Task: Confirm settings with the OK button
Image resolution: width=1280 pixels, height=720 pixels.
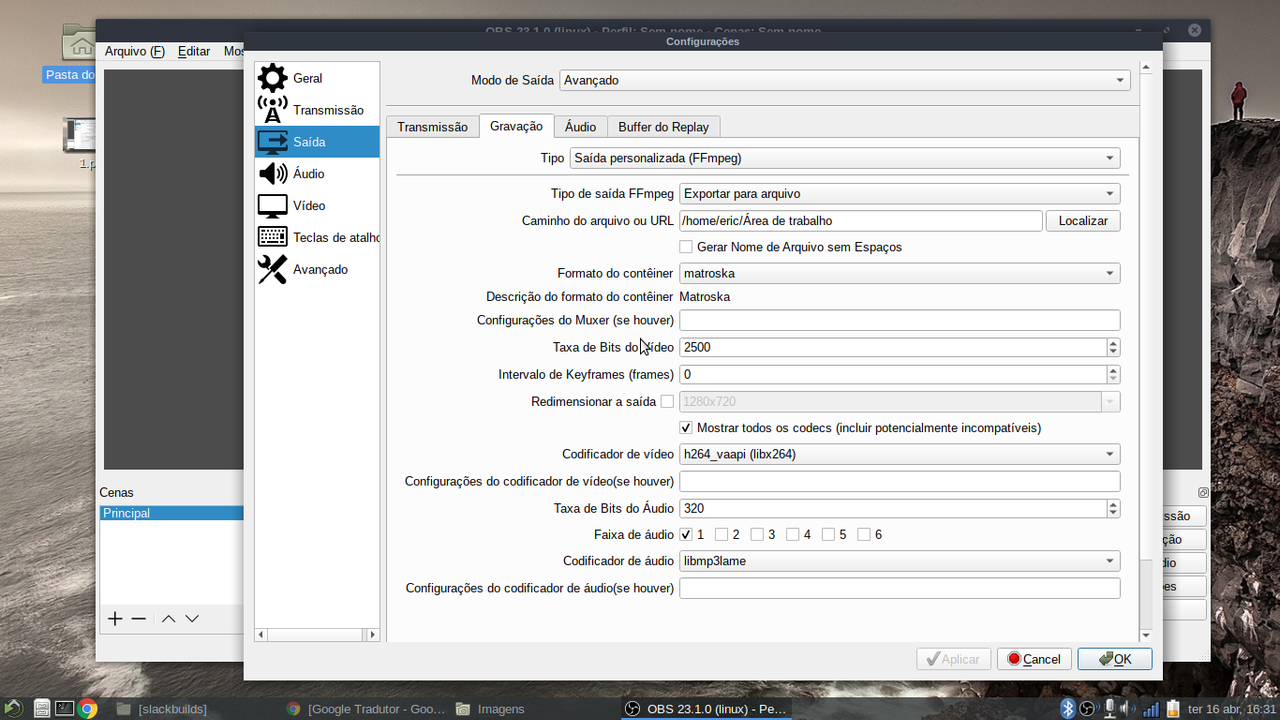Action: tap(1115, 659)
